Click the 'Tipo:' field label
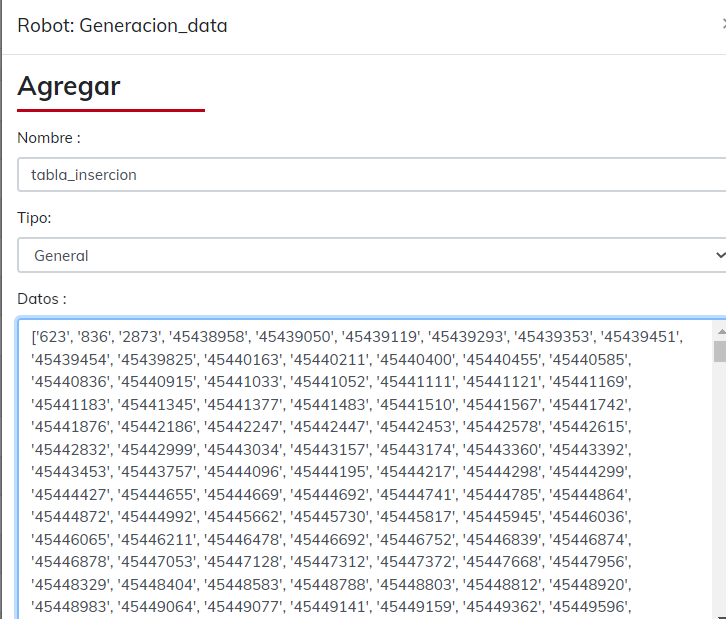Viewport: 726px width, 619px height. pos(35,217)
